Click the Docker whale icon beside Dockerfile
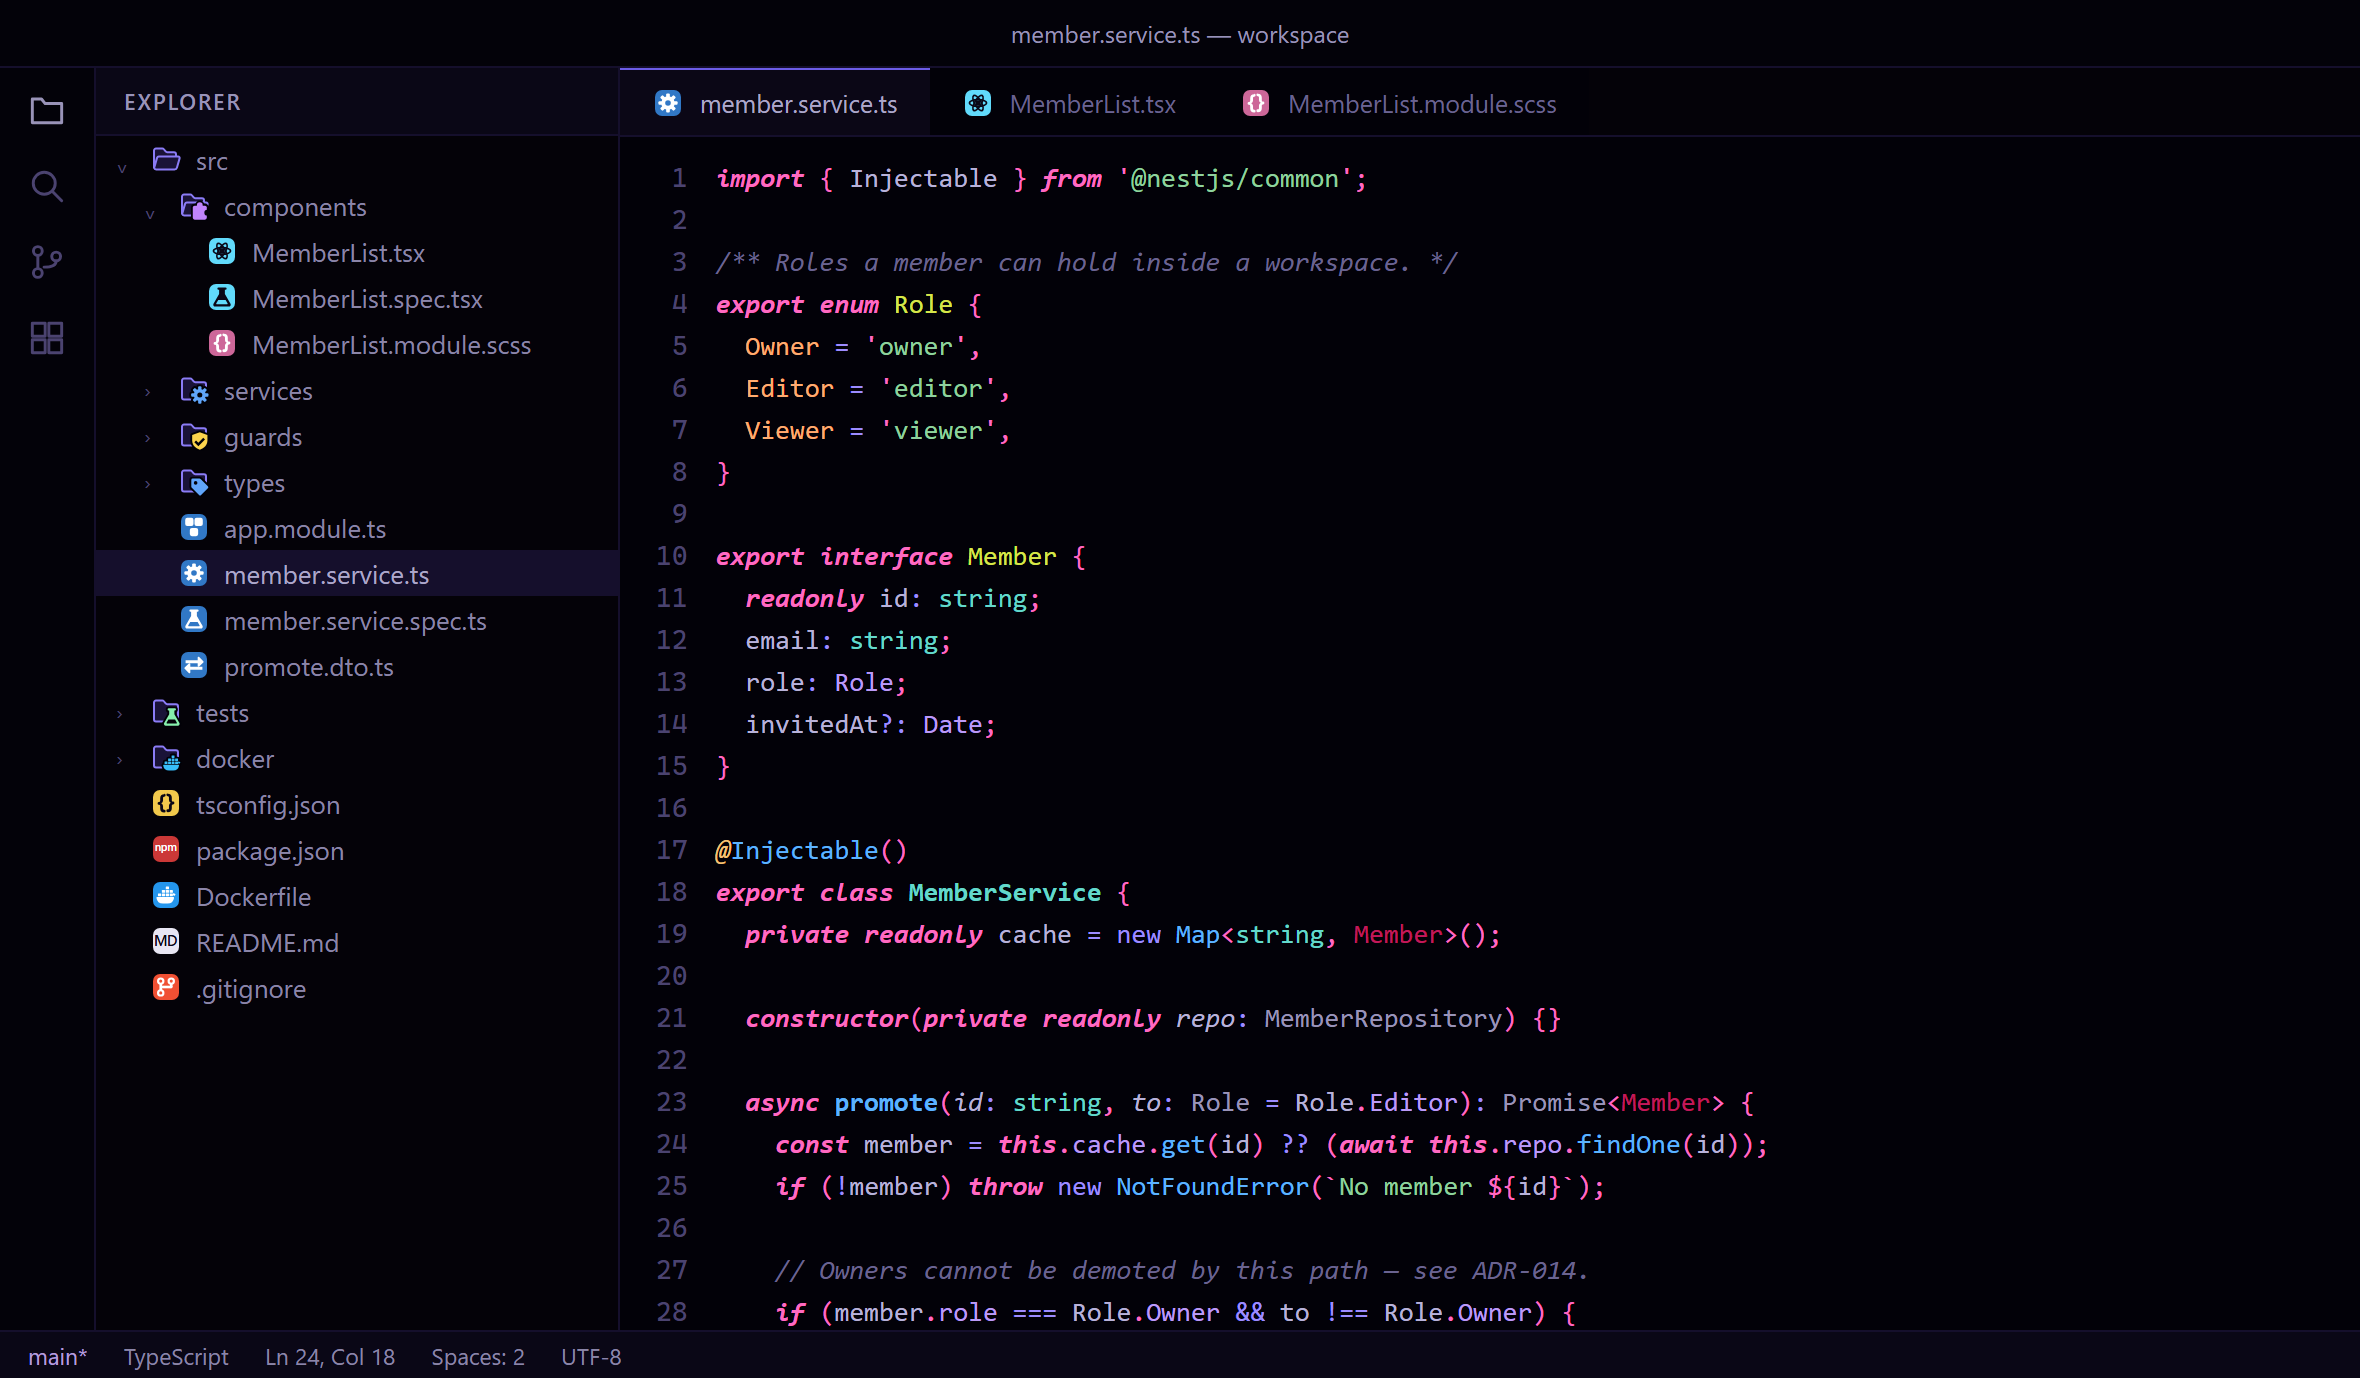 point(166,896)
